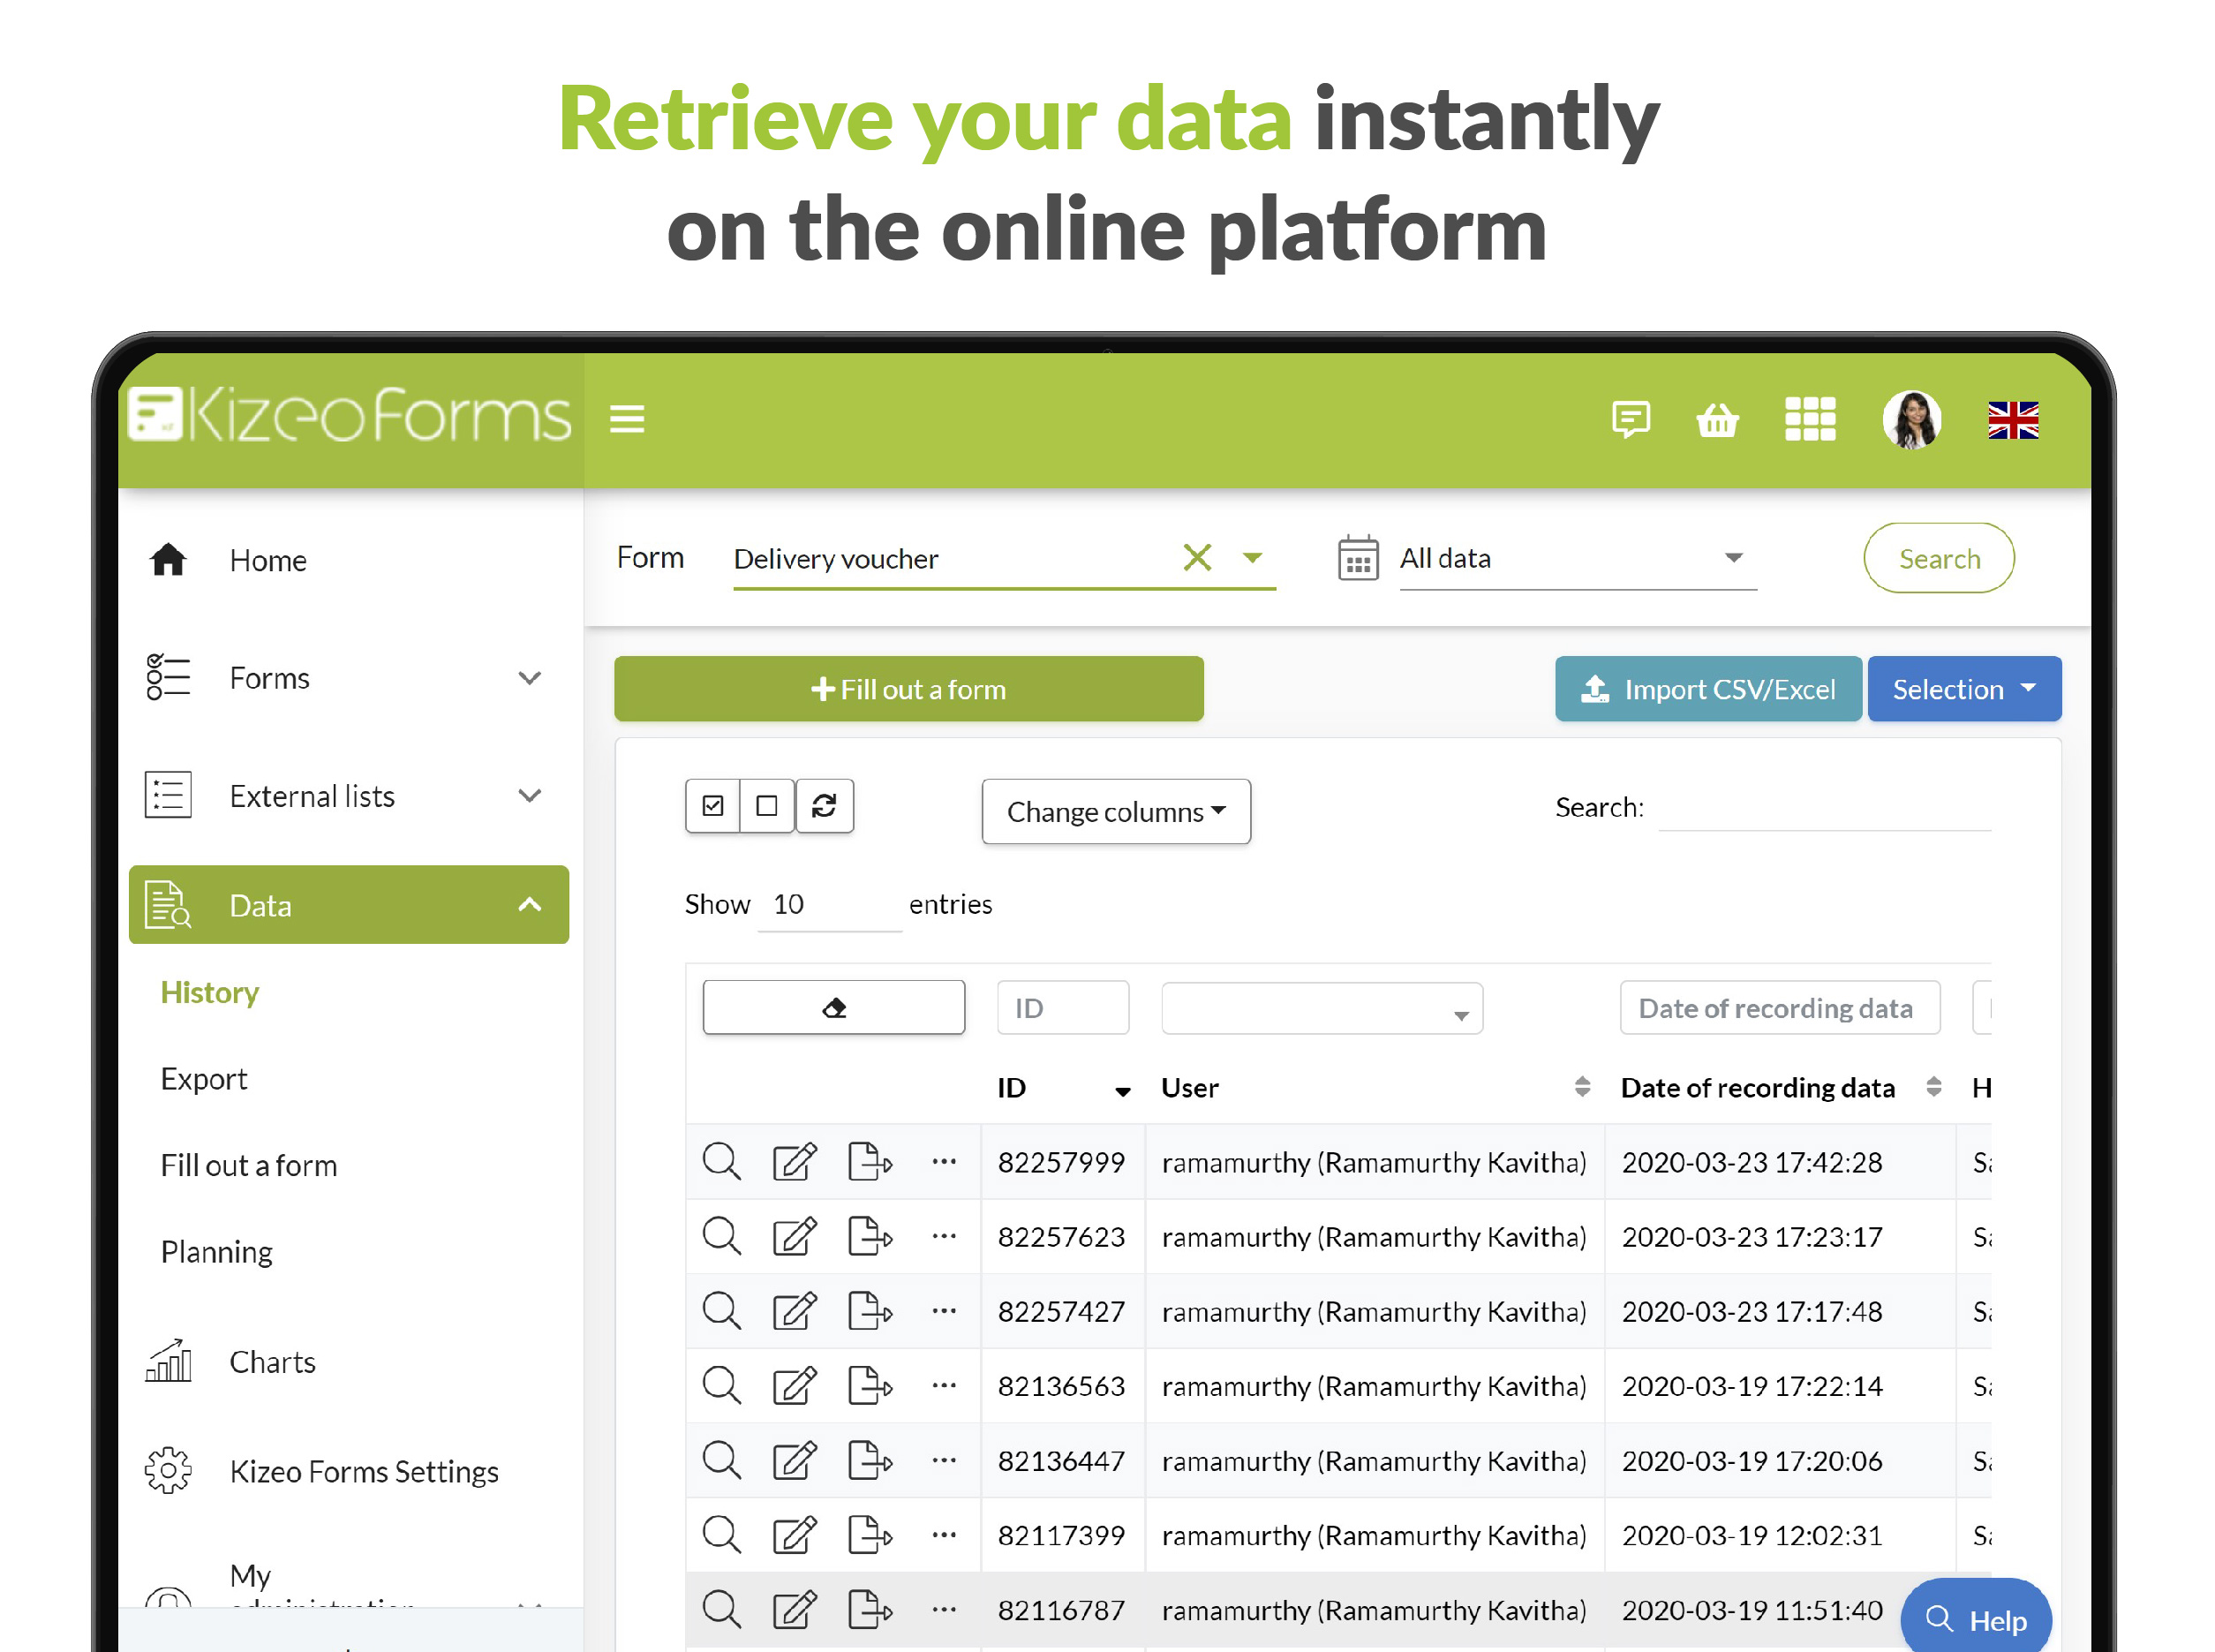The width and height of the screenshot is (2215, 1652).
Task: Open more options for record 82116787
Action: (943, 1609)
